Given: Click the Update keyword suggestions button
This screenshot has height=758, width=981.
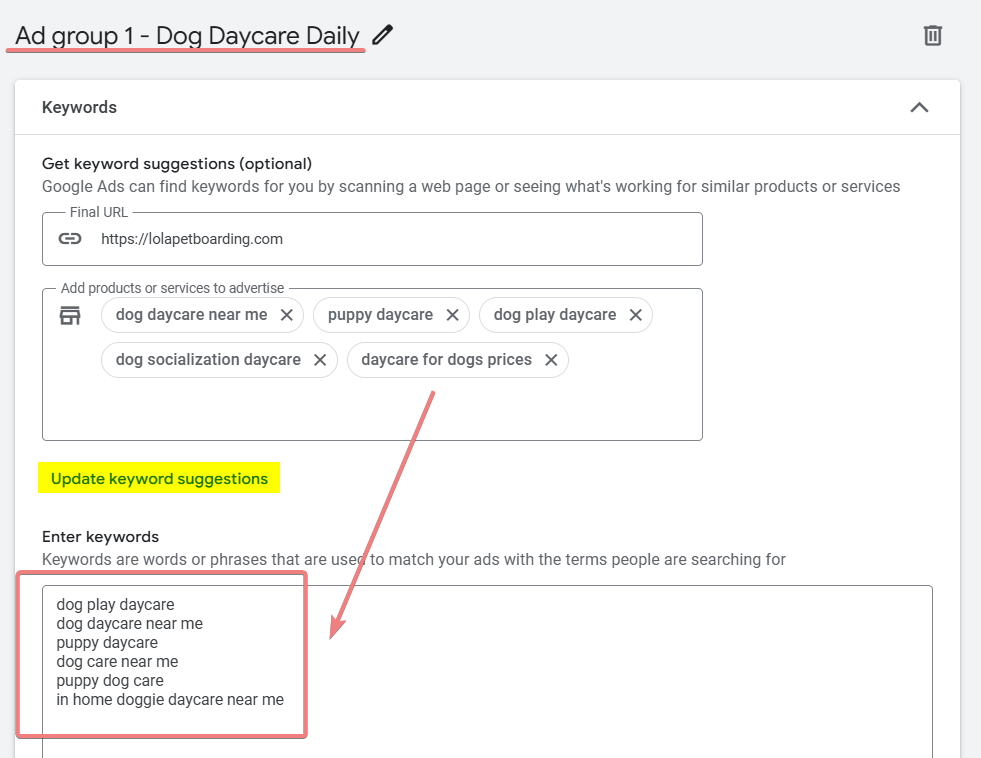Looking at the screenshot, I should (158, 478).
